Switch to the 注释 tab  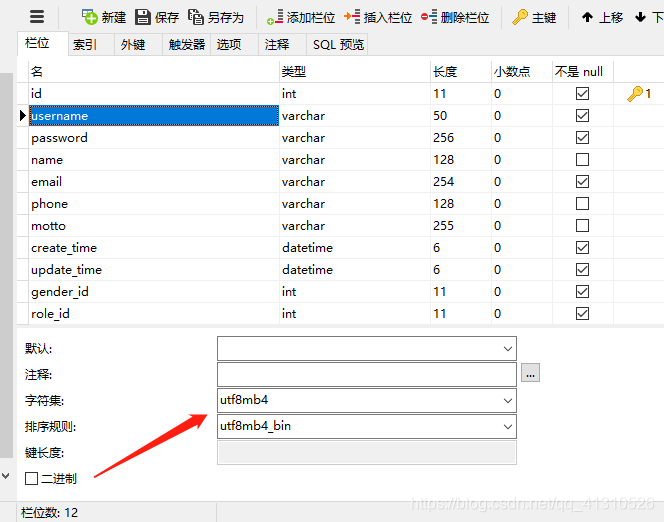click(282, 44)
